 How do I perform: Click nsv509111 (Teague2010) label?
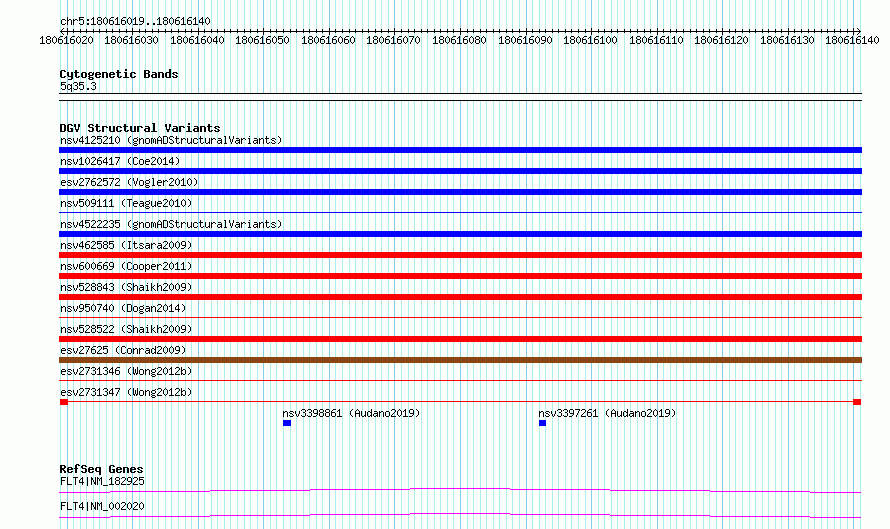point(126,203)
